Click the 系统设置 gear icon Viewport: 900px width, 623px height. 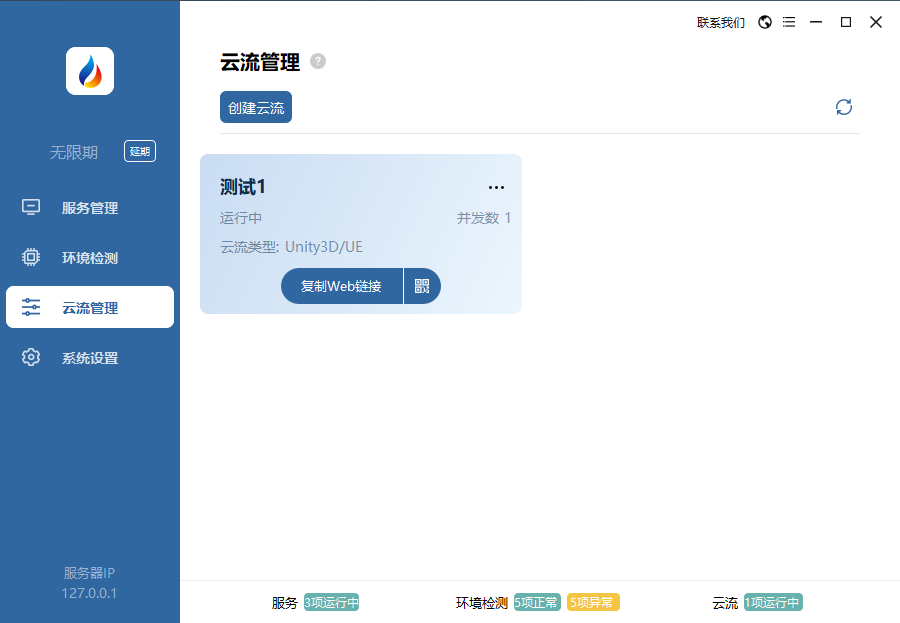(x=31, y=357)
